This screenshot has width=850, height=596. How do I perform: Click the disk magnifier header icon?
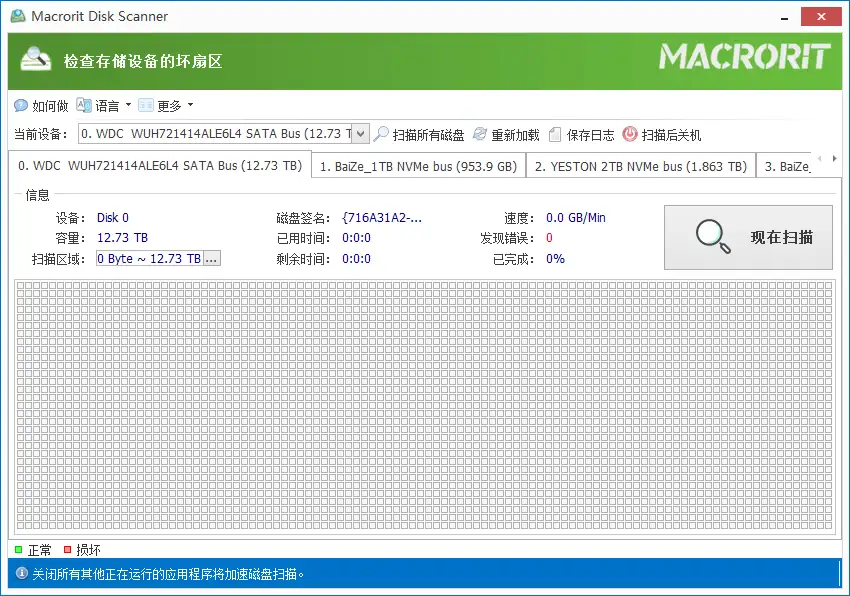[x=36, y=59]
